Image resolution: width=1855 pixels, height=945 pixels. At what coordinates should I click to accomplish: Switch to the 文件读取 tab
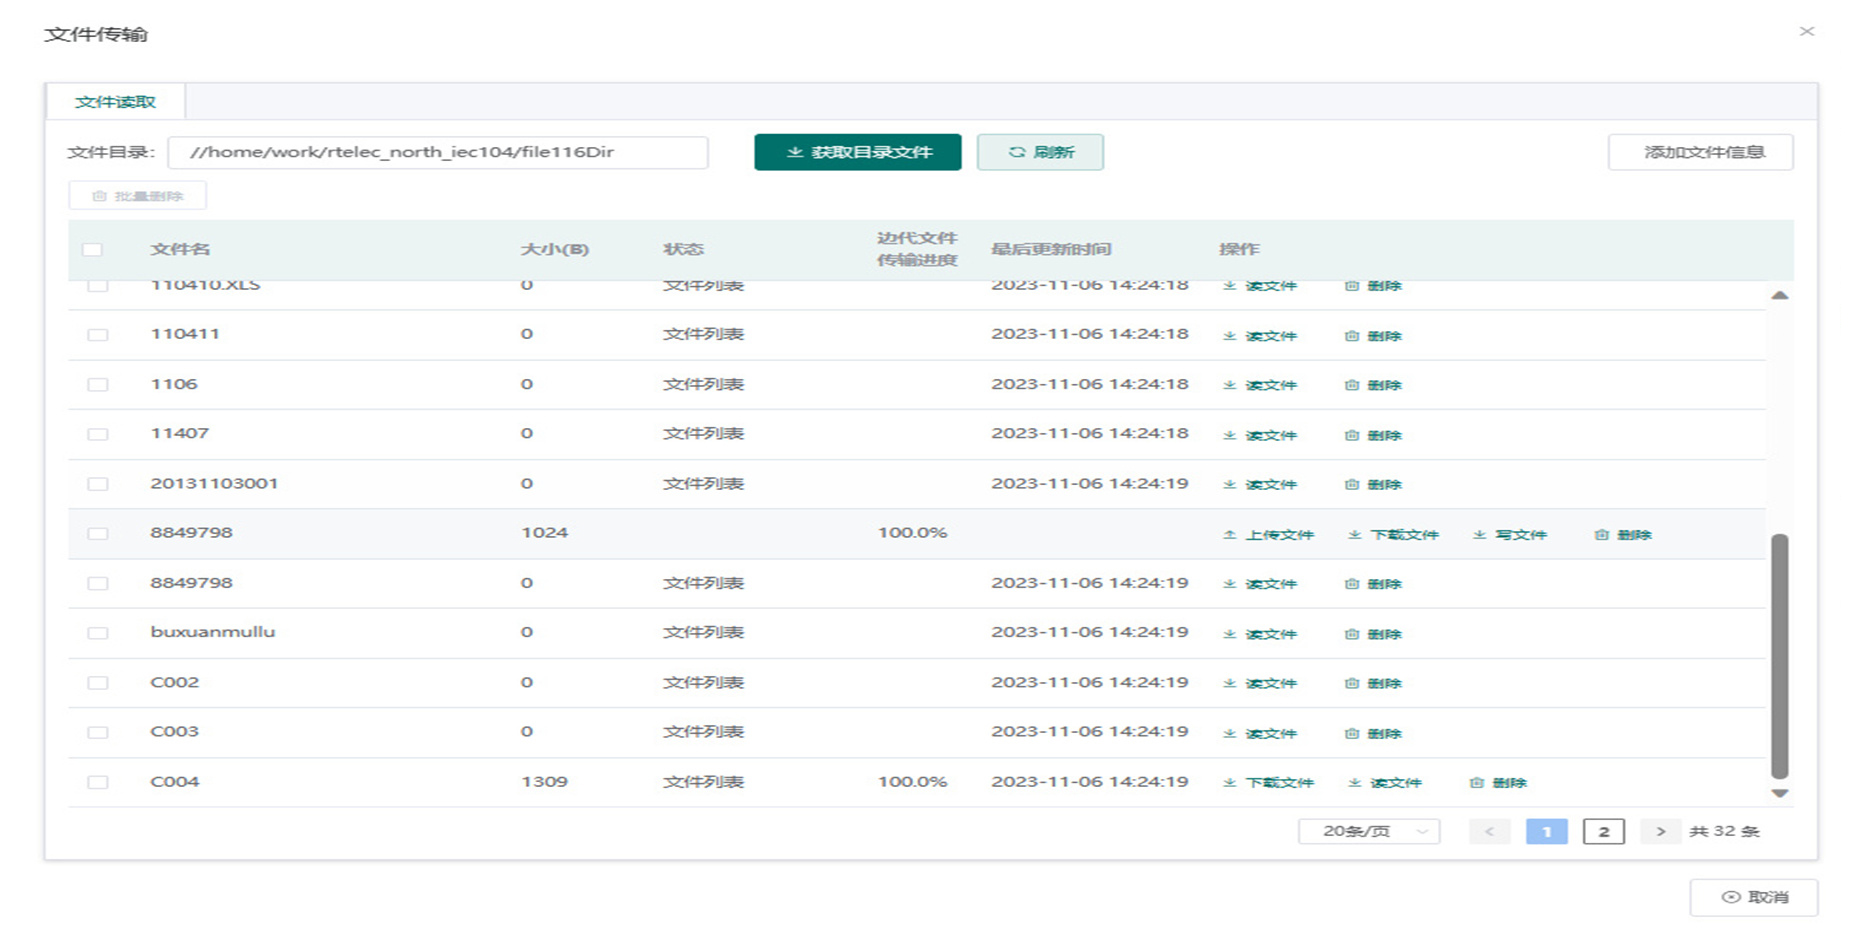coord(115,102)
